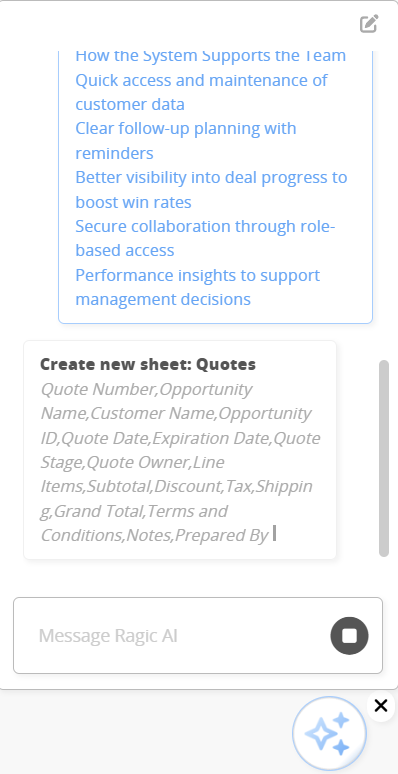398x774 pixels.
Task: Click the Ragic AI sparkle assistant button
Action: (329, 734)
